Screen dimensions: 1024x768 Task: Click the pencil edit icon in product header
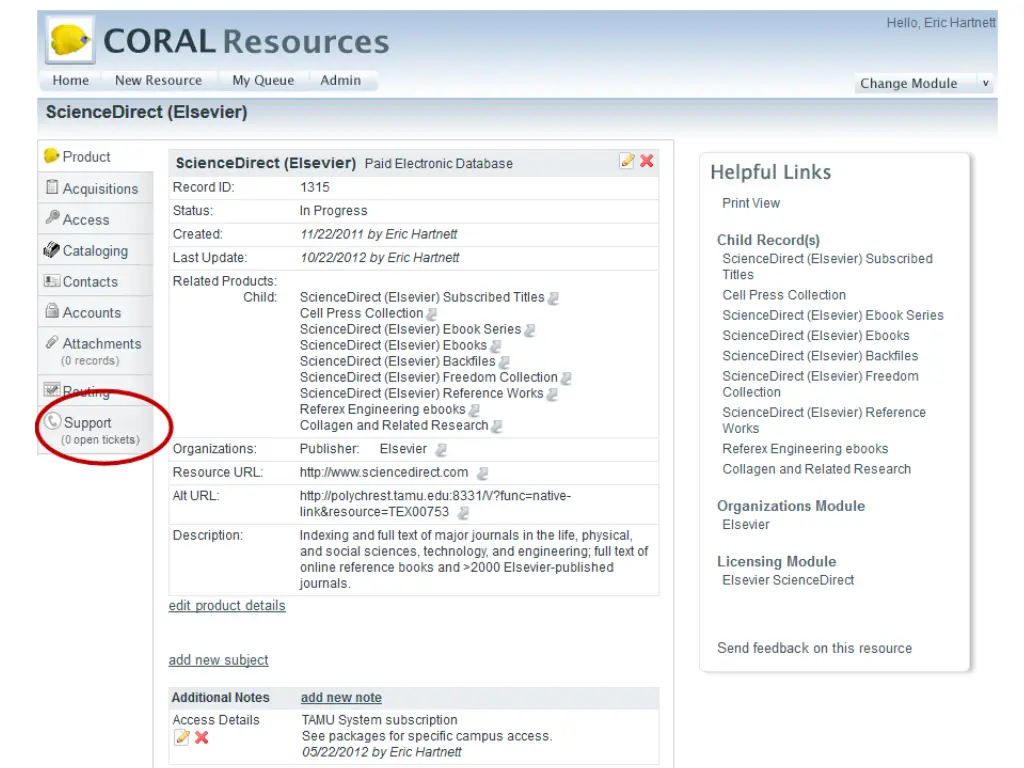[x=627, y=161]
